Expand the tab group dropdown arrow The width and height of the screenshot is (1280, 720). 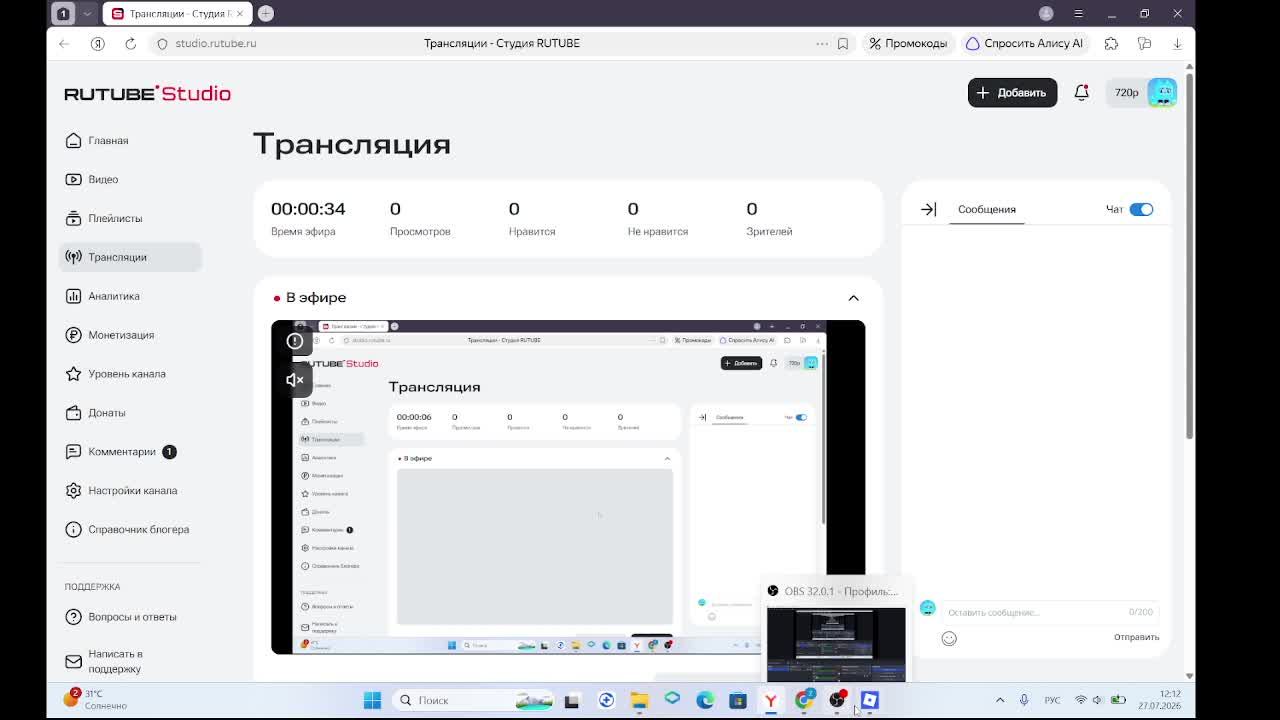(87, 13)
